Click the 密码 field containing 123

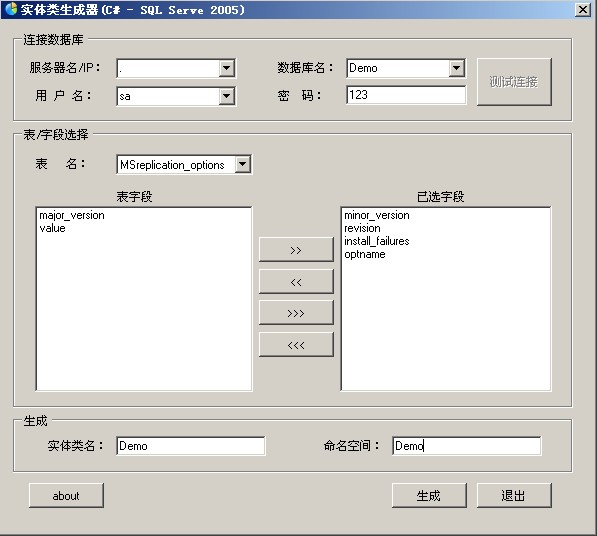tap(406, 95)
